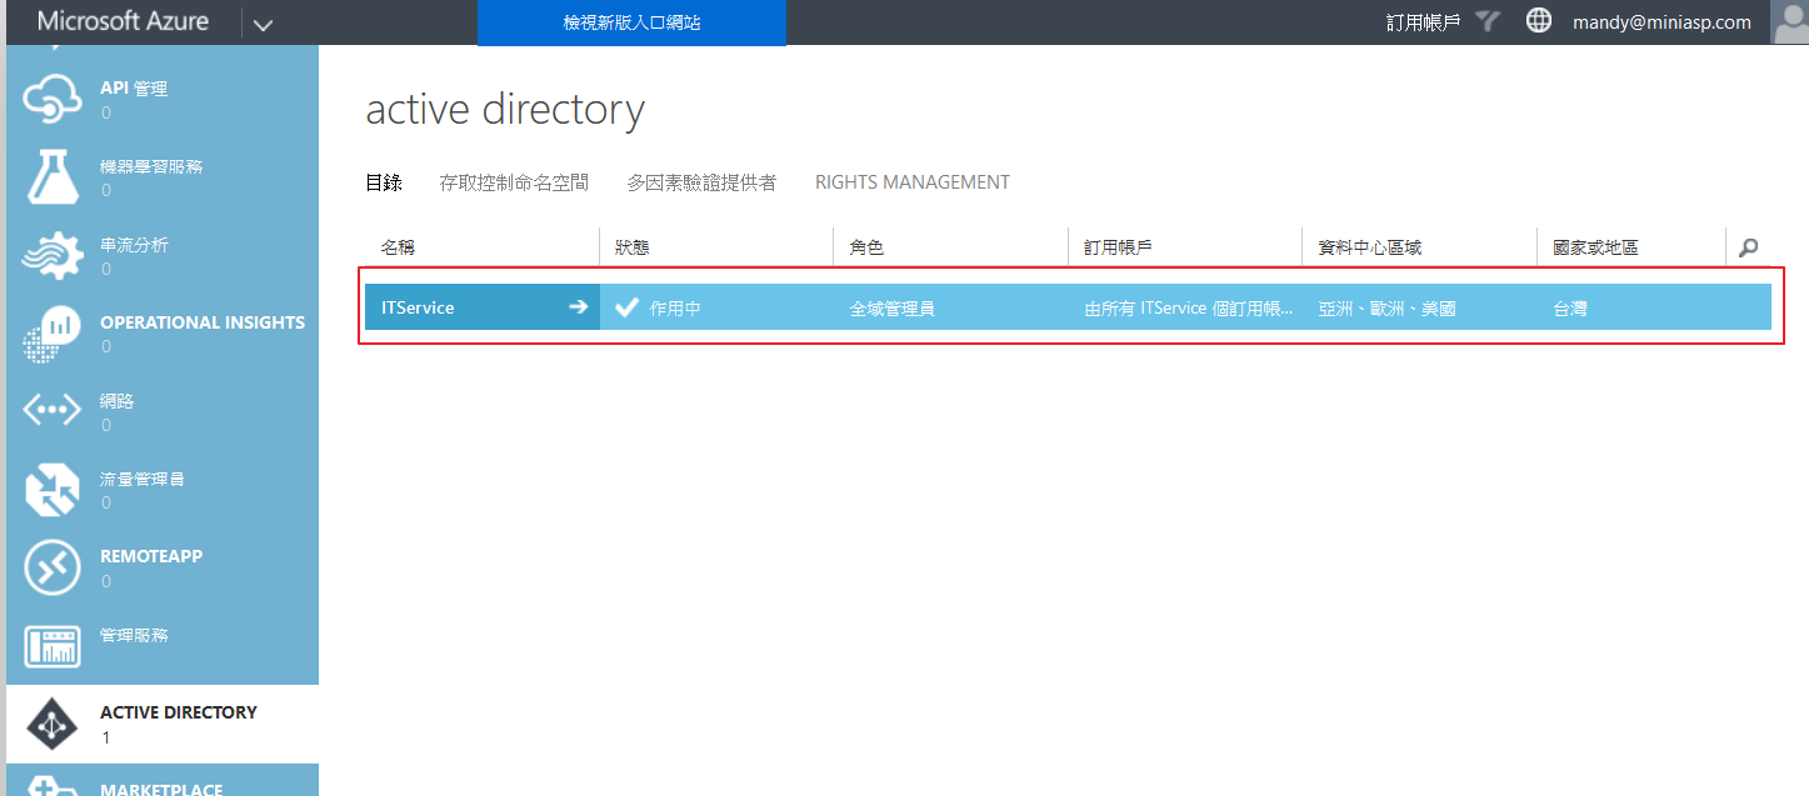Select REMOTEAPP sidebar label
The height and width of the screenshot is (796, 1809).
pyautogui.click(x=151, y=556)
